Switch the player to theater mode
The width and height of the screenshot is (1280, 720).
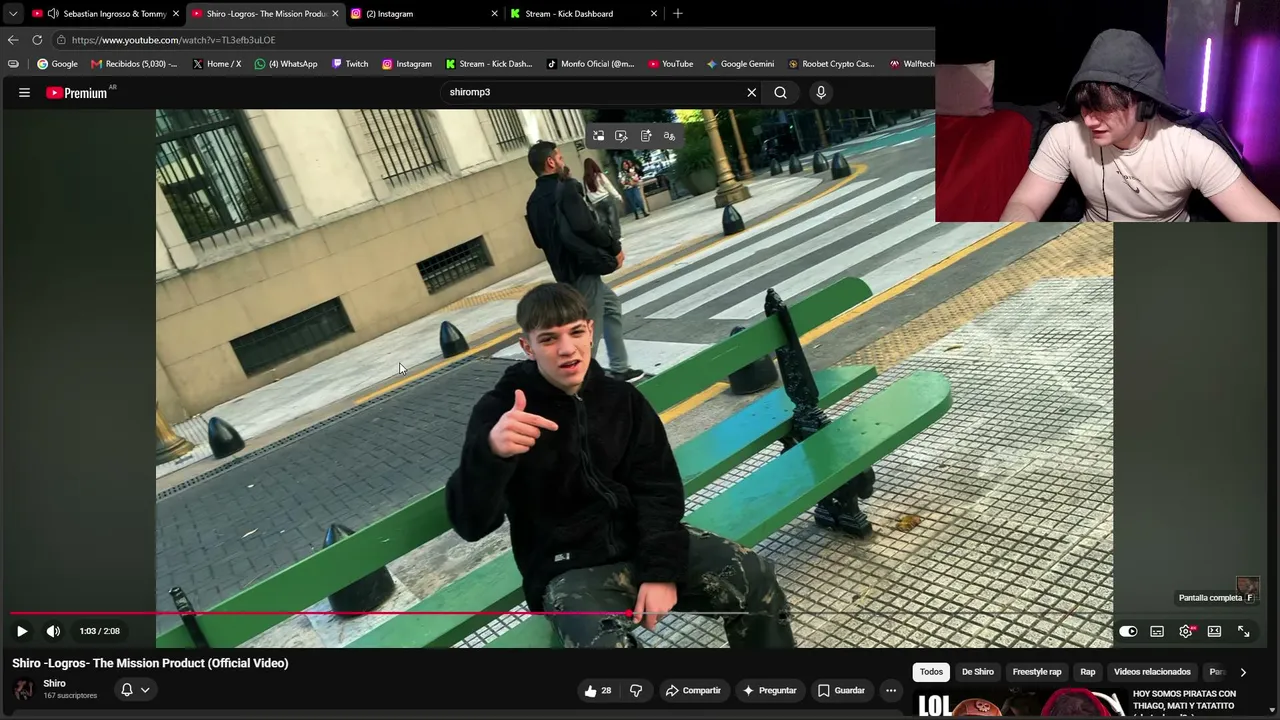point(1214,631)
